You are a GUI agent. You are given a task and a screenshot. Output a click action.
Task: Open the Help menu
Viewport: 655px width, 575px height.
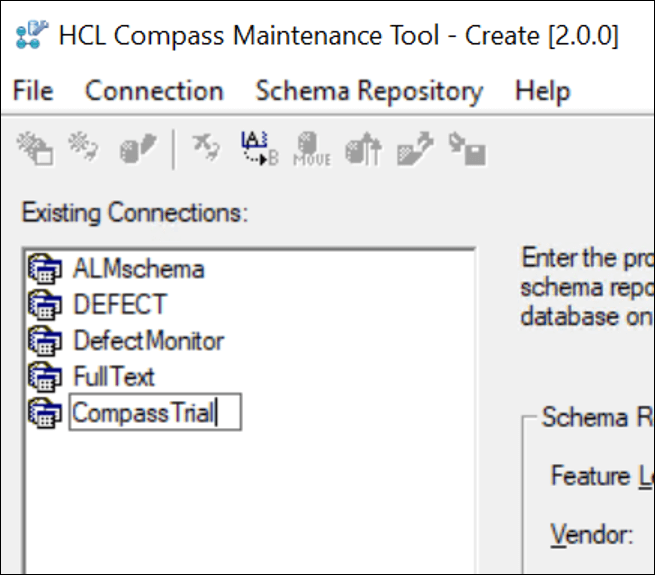point(542,92)
